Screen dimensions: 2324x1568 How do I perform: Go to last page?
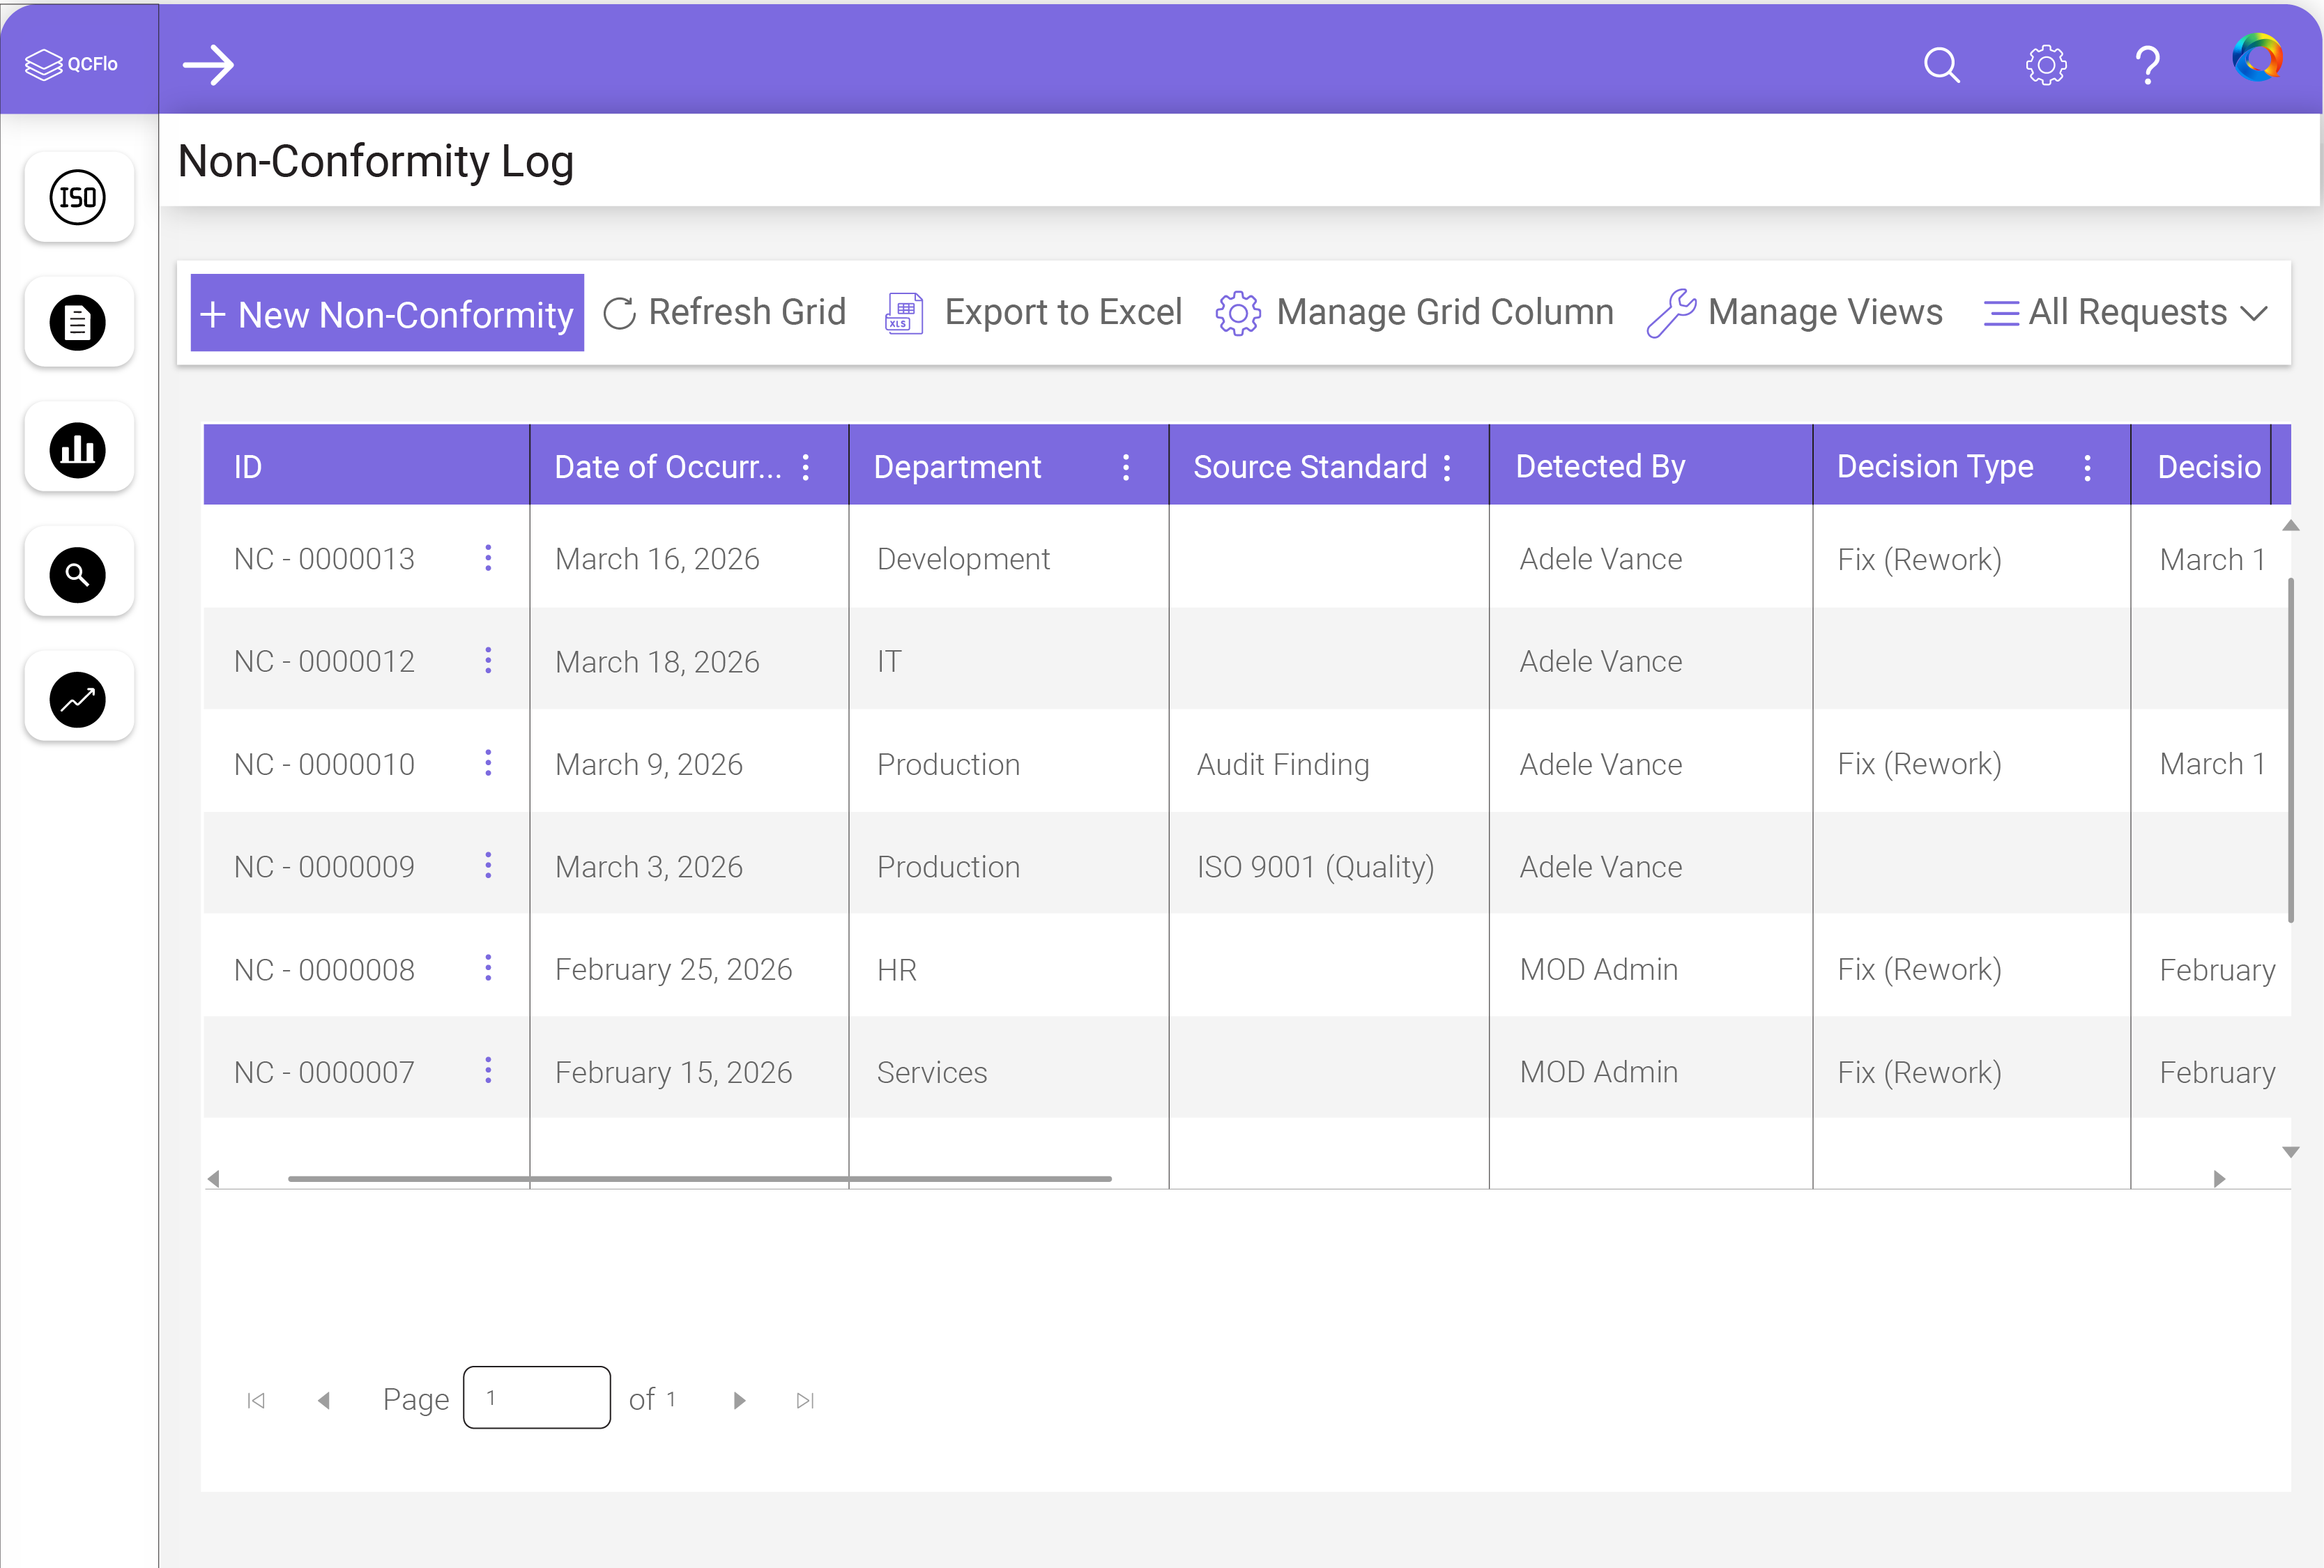[x=805, y=1400]
